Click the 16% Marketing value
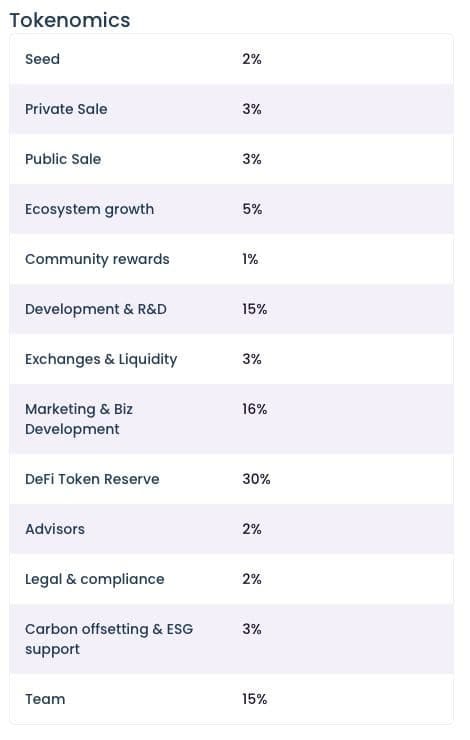The image size is (470, 740). tap(255, 409)
